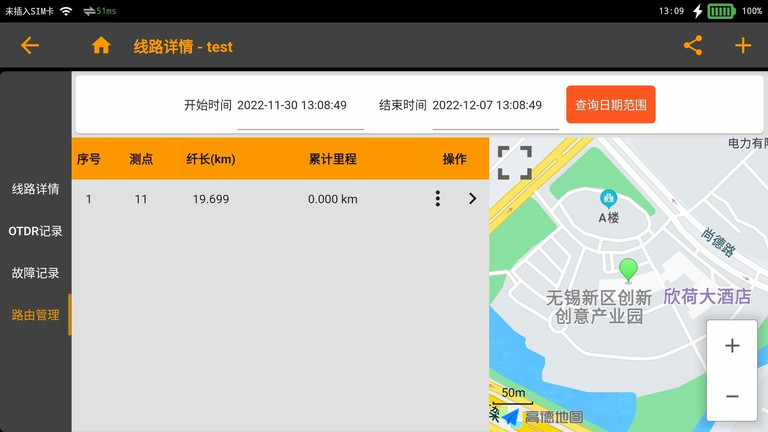Viewport: 768px width, 432px height.
Task: Pick end time 2022-12-07 13:08:49 field
Action: [x=487, y=105]
